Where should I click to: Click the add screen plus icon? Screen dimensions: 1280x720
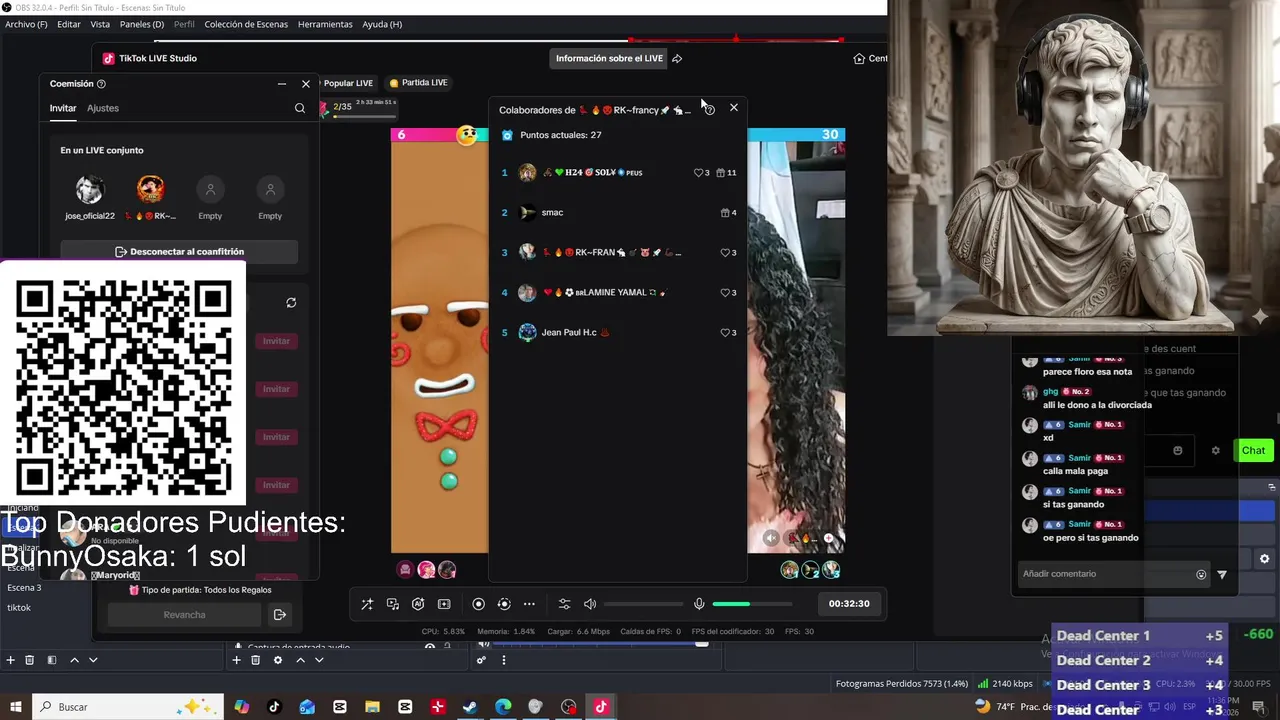point(444,604)
